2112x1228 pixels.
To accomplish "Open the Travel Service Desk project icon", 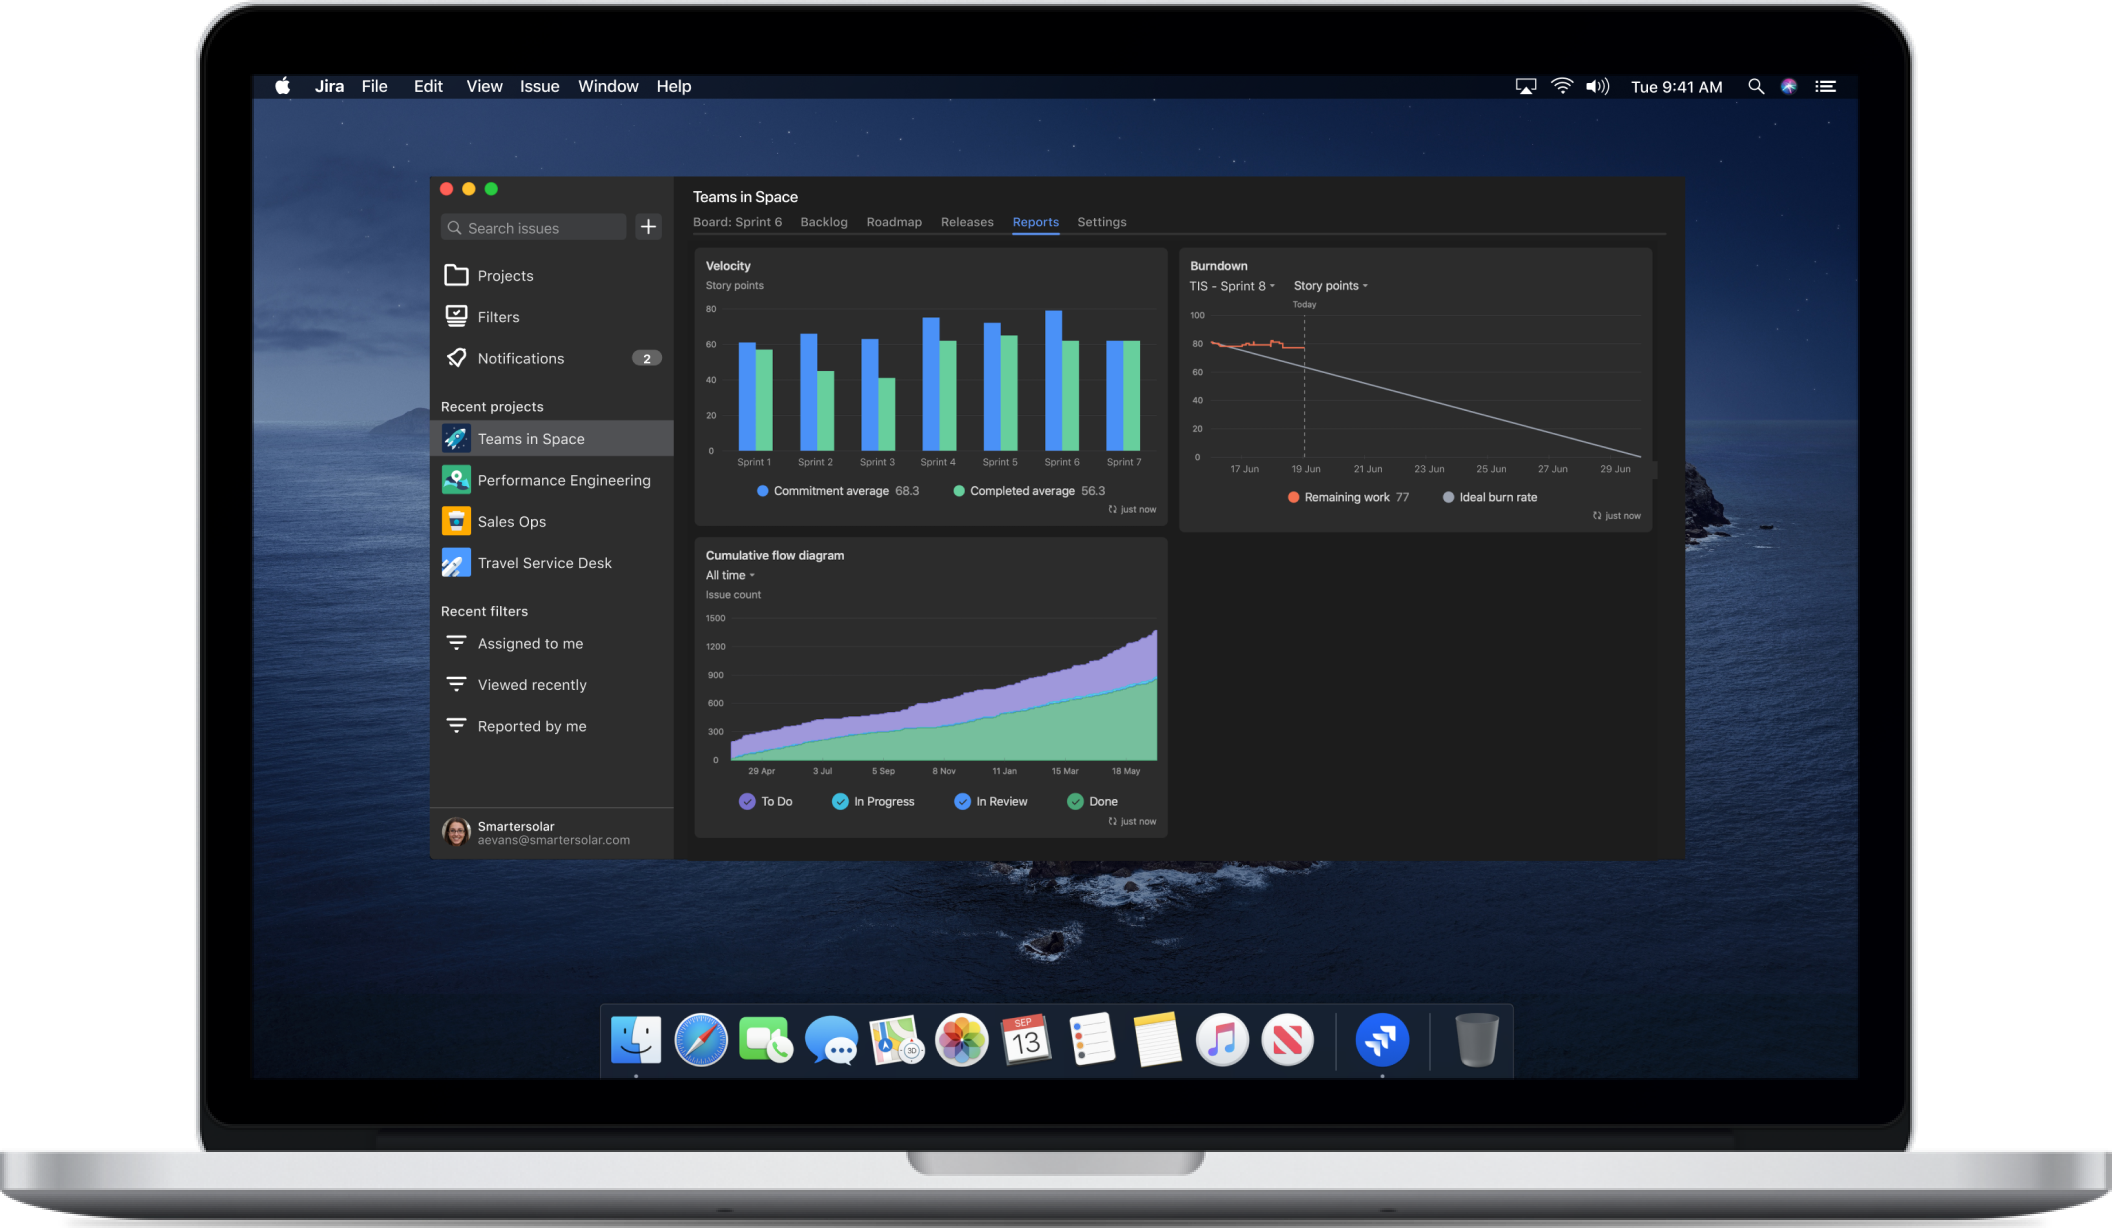I will pyautogui.click(x=456, y=561).
